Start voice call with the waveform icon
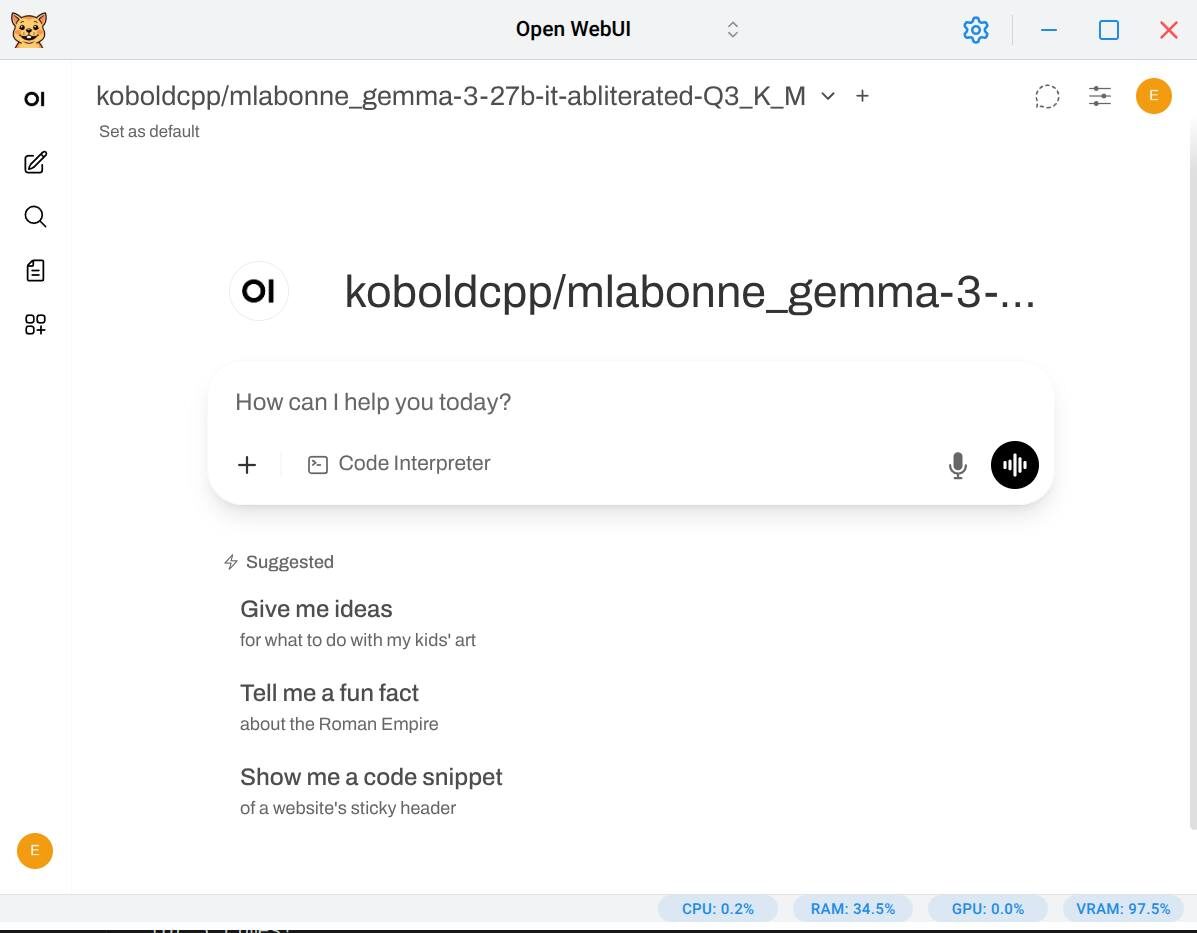 (1014, 464)
